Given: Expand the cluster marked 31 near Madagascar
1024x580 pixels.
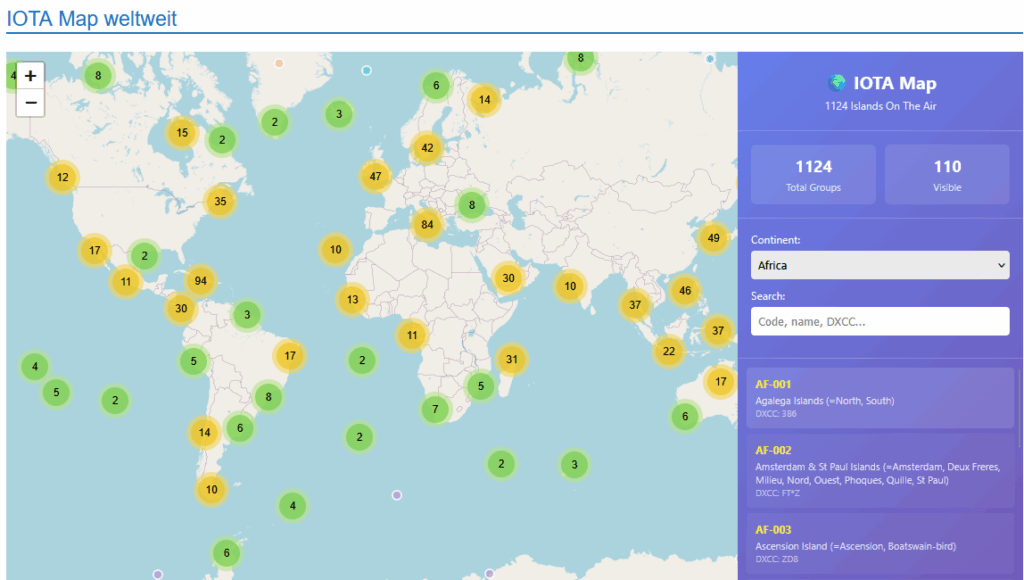Looking at the screenshot, I should coord(512,359).
